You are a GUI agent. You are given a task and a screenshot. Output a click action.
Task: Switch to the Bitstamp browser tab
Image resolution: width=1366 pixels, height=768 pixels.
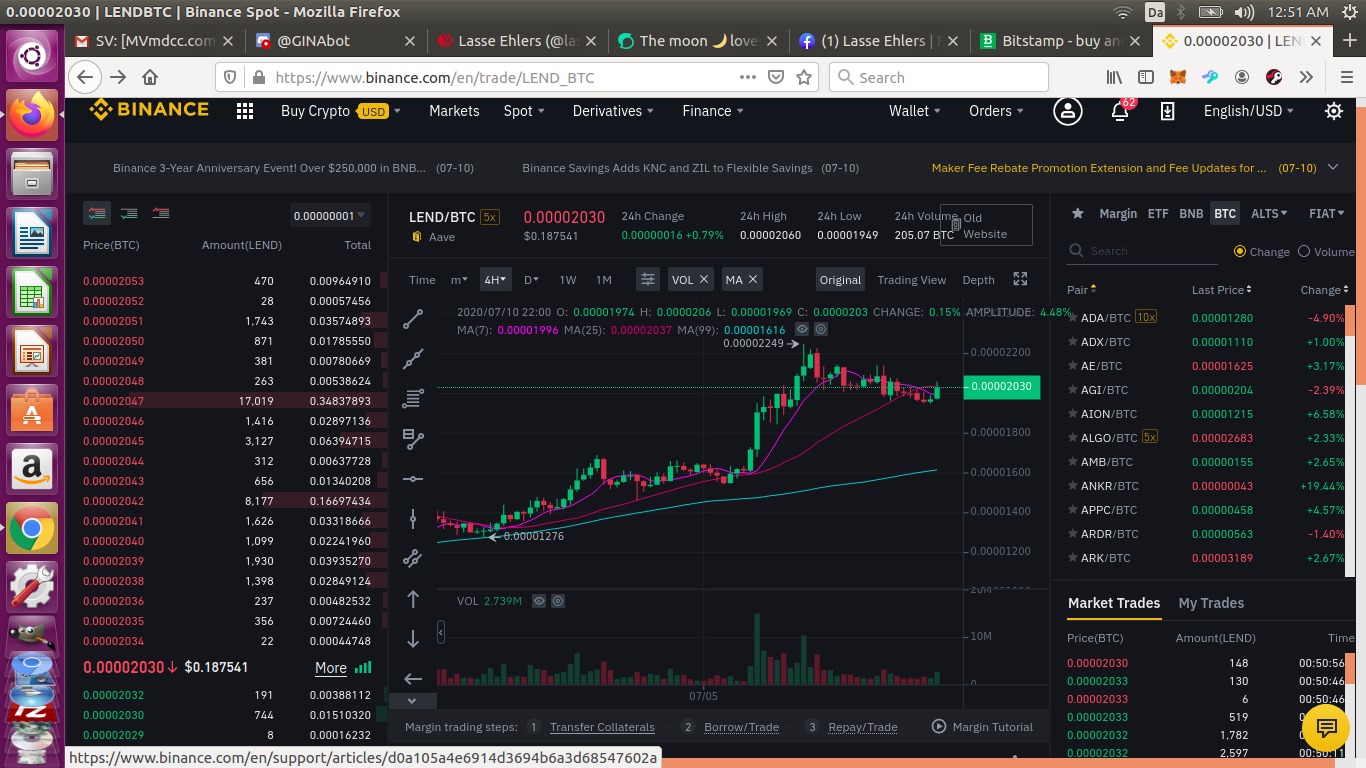(x=1060, y=41)
